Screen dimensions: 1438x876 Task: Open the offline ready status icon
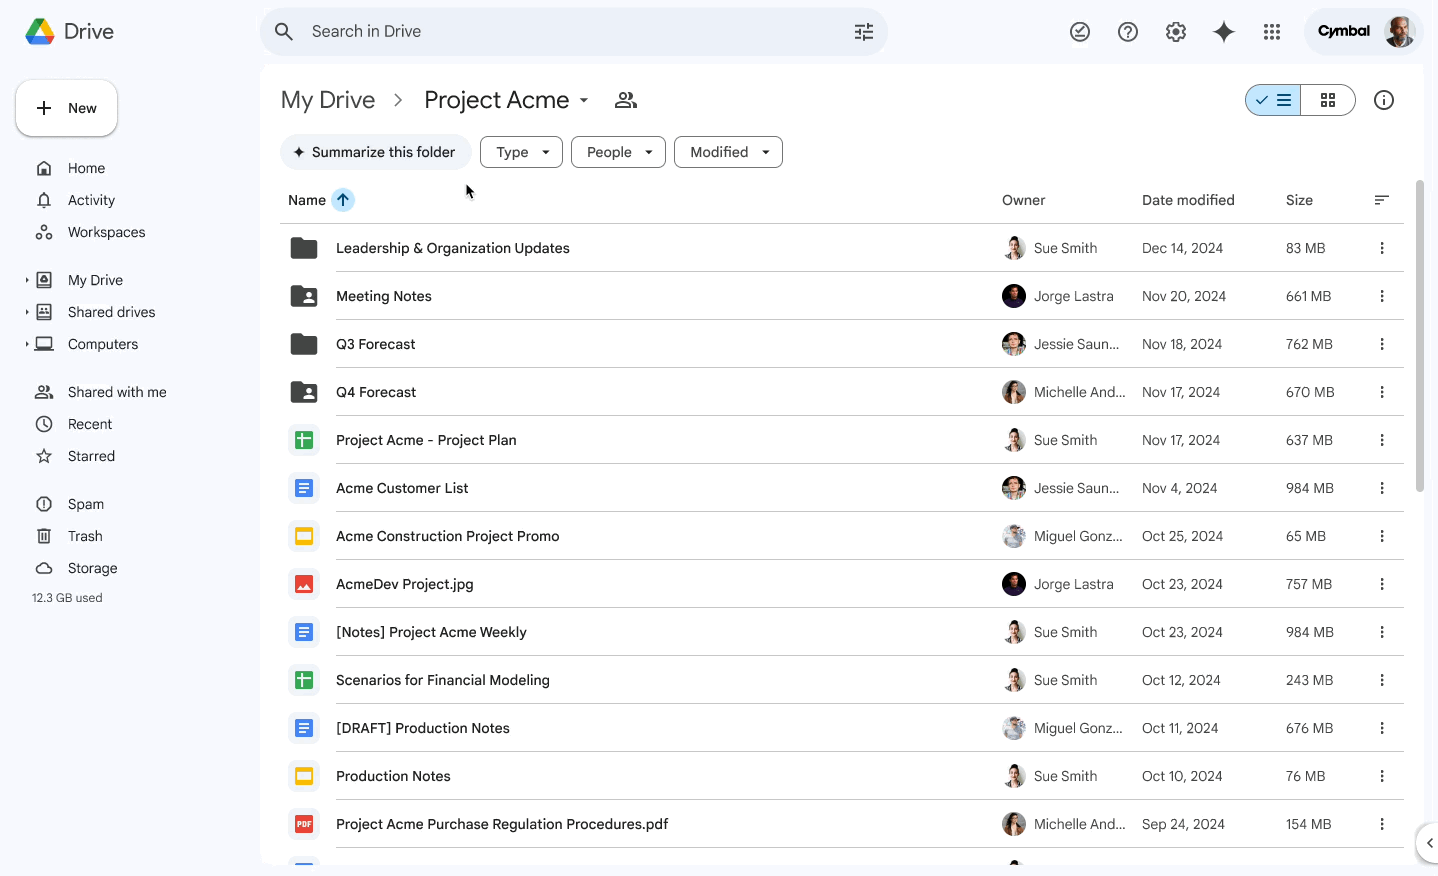(x=1079, y=32)
